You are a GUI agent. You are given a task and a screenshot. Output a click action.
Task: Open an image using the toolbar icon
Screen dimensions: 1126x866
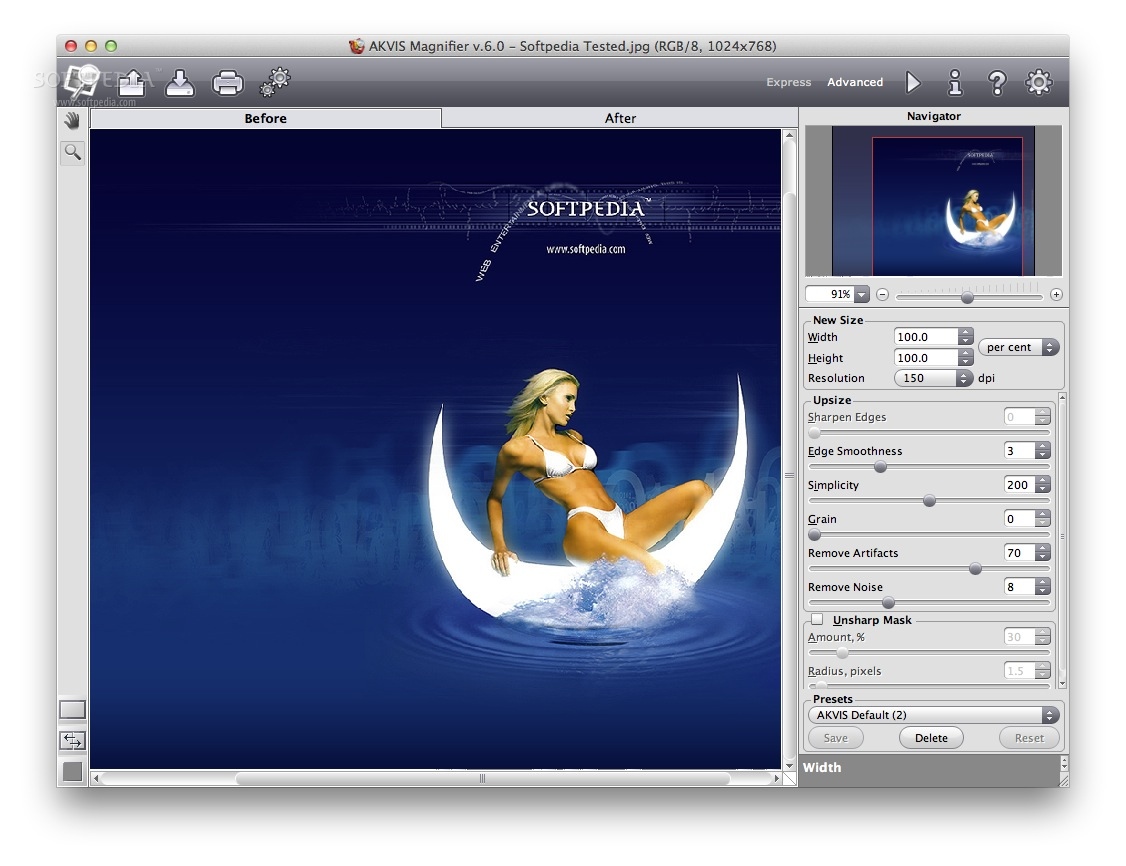pos(131,82)
